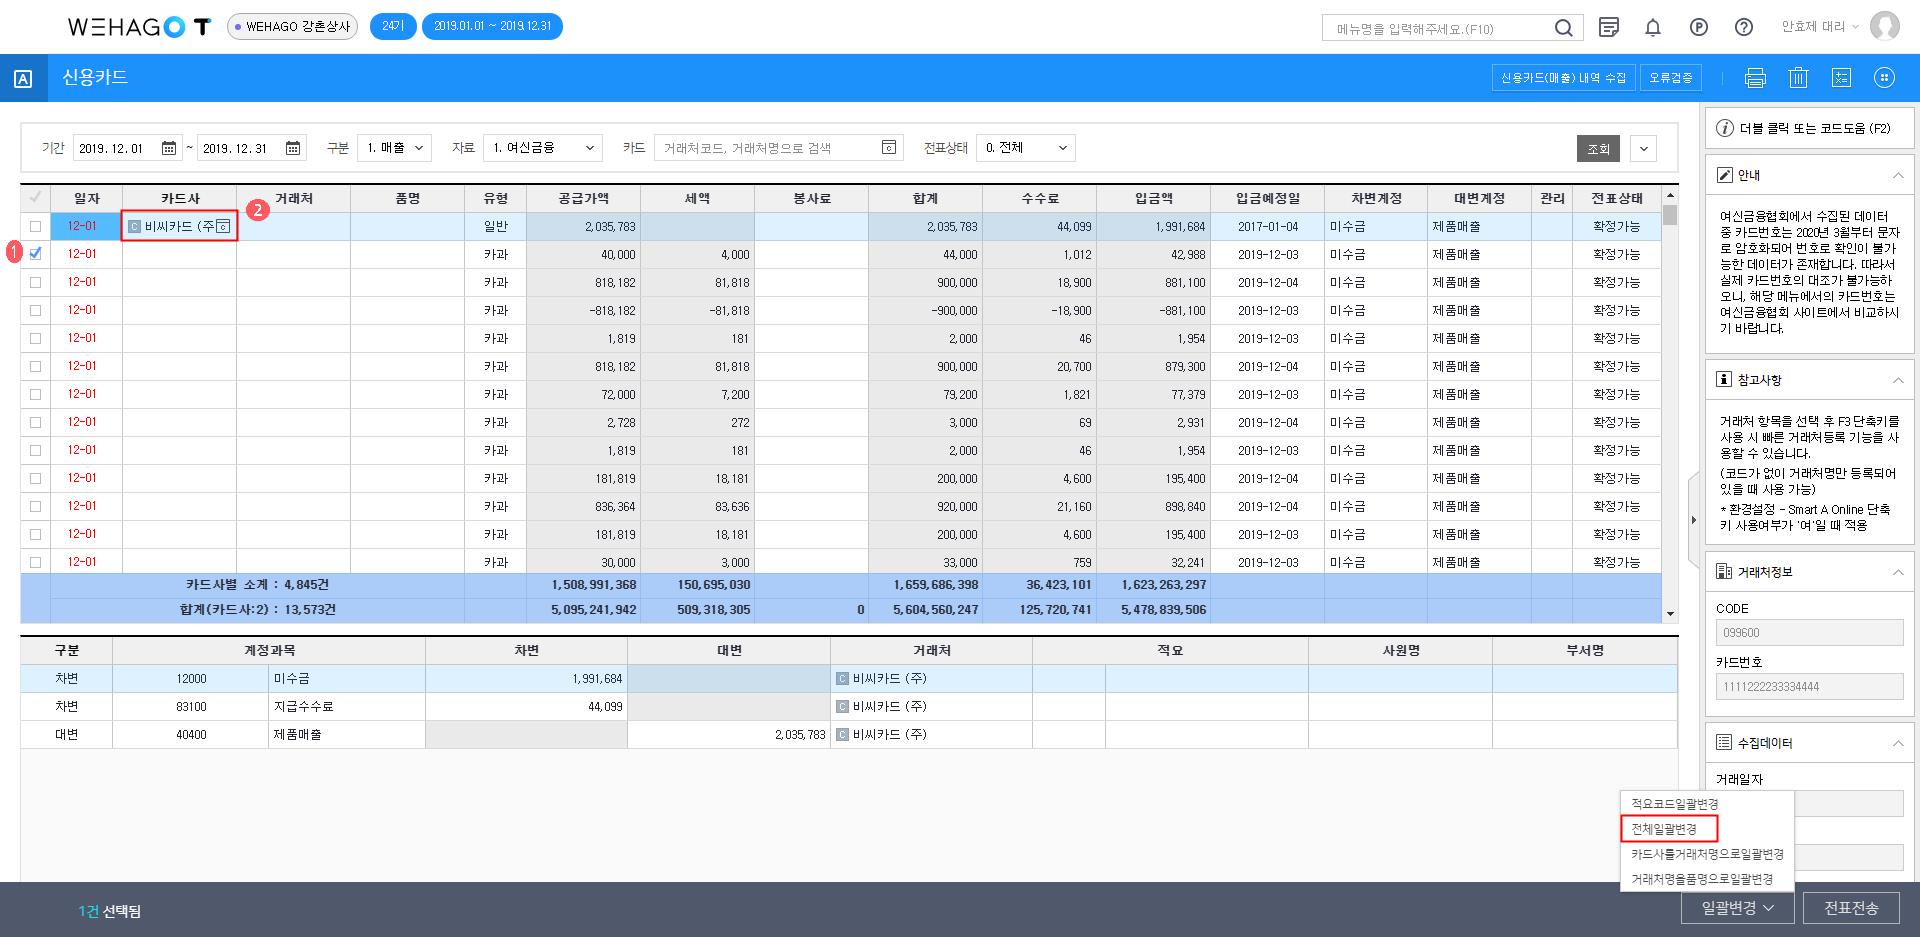1920x937 pixels.
Task: Open the 구분 dropdown showing 1. 매출
Action: (x=395, y=148)
